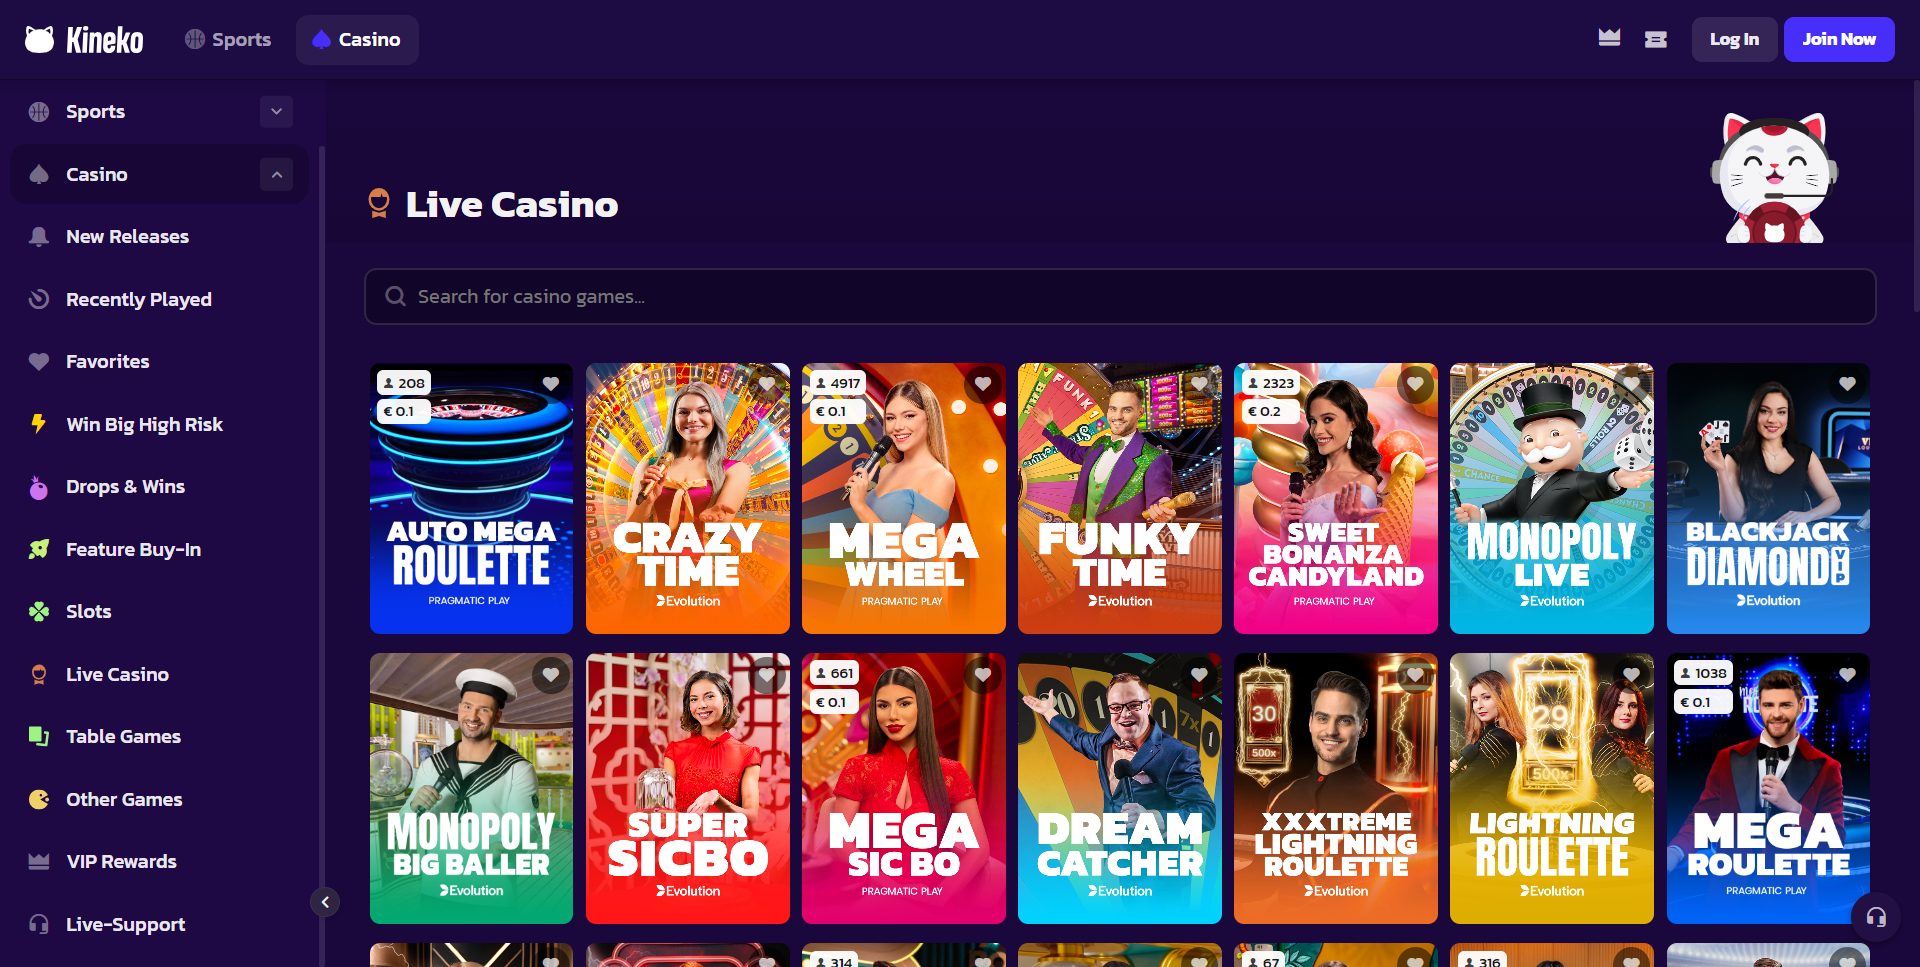Select the Casino top tab
1920x967 pixels.
click(x=357, y=40)
